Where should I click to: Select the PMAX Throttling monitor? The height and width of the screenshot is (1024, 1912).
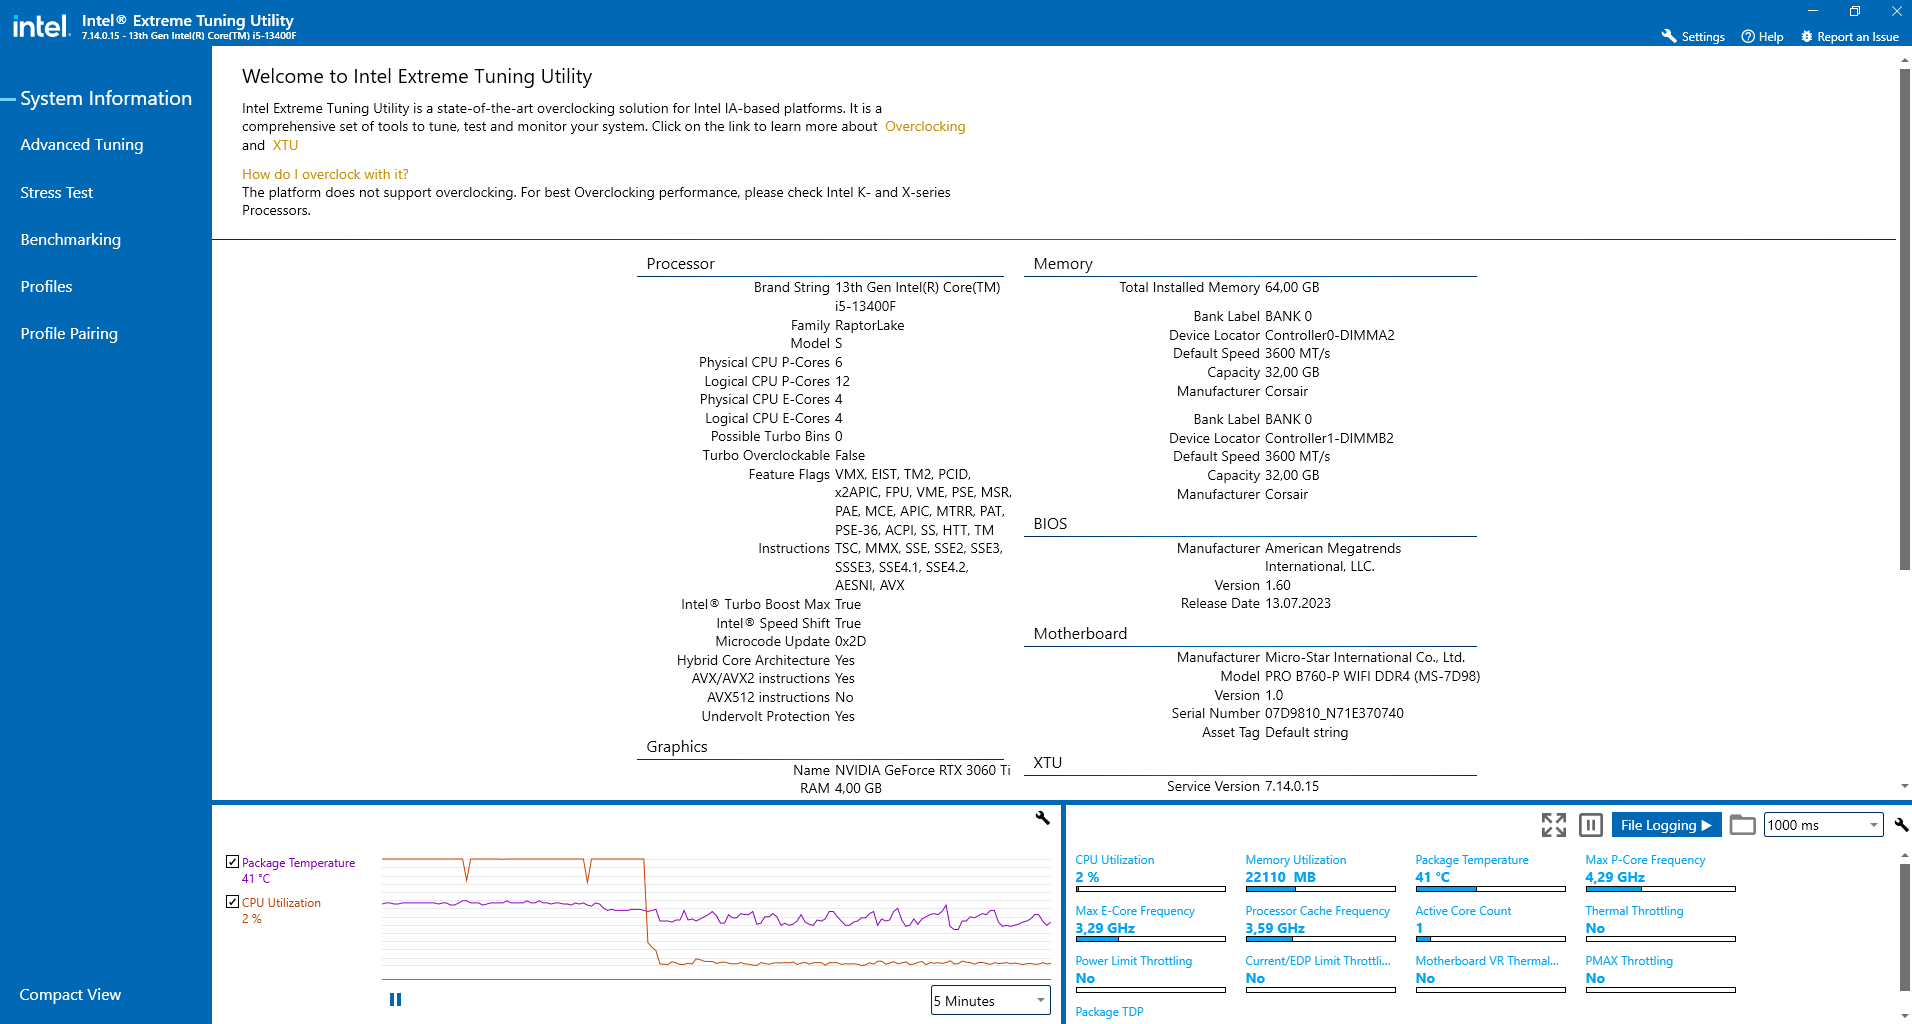[1660, 975]
